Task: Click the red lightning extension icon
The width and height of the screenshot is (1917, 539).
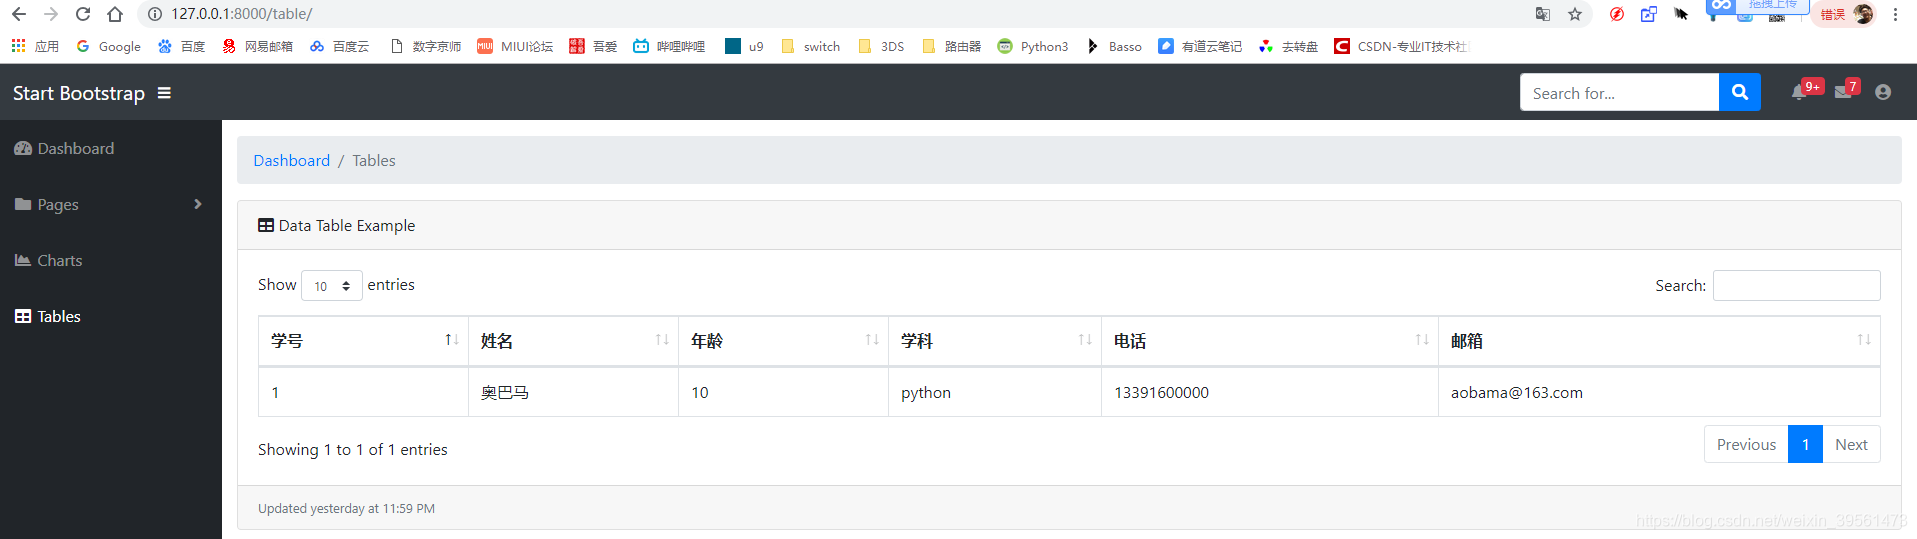Action: (1617, 14)
